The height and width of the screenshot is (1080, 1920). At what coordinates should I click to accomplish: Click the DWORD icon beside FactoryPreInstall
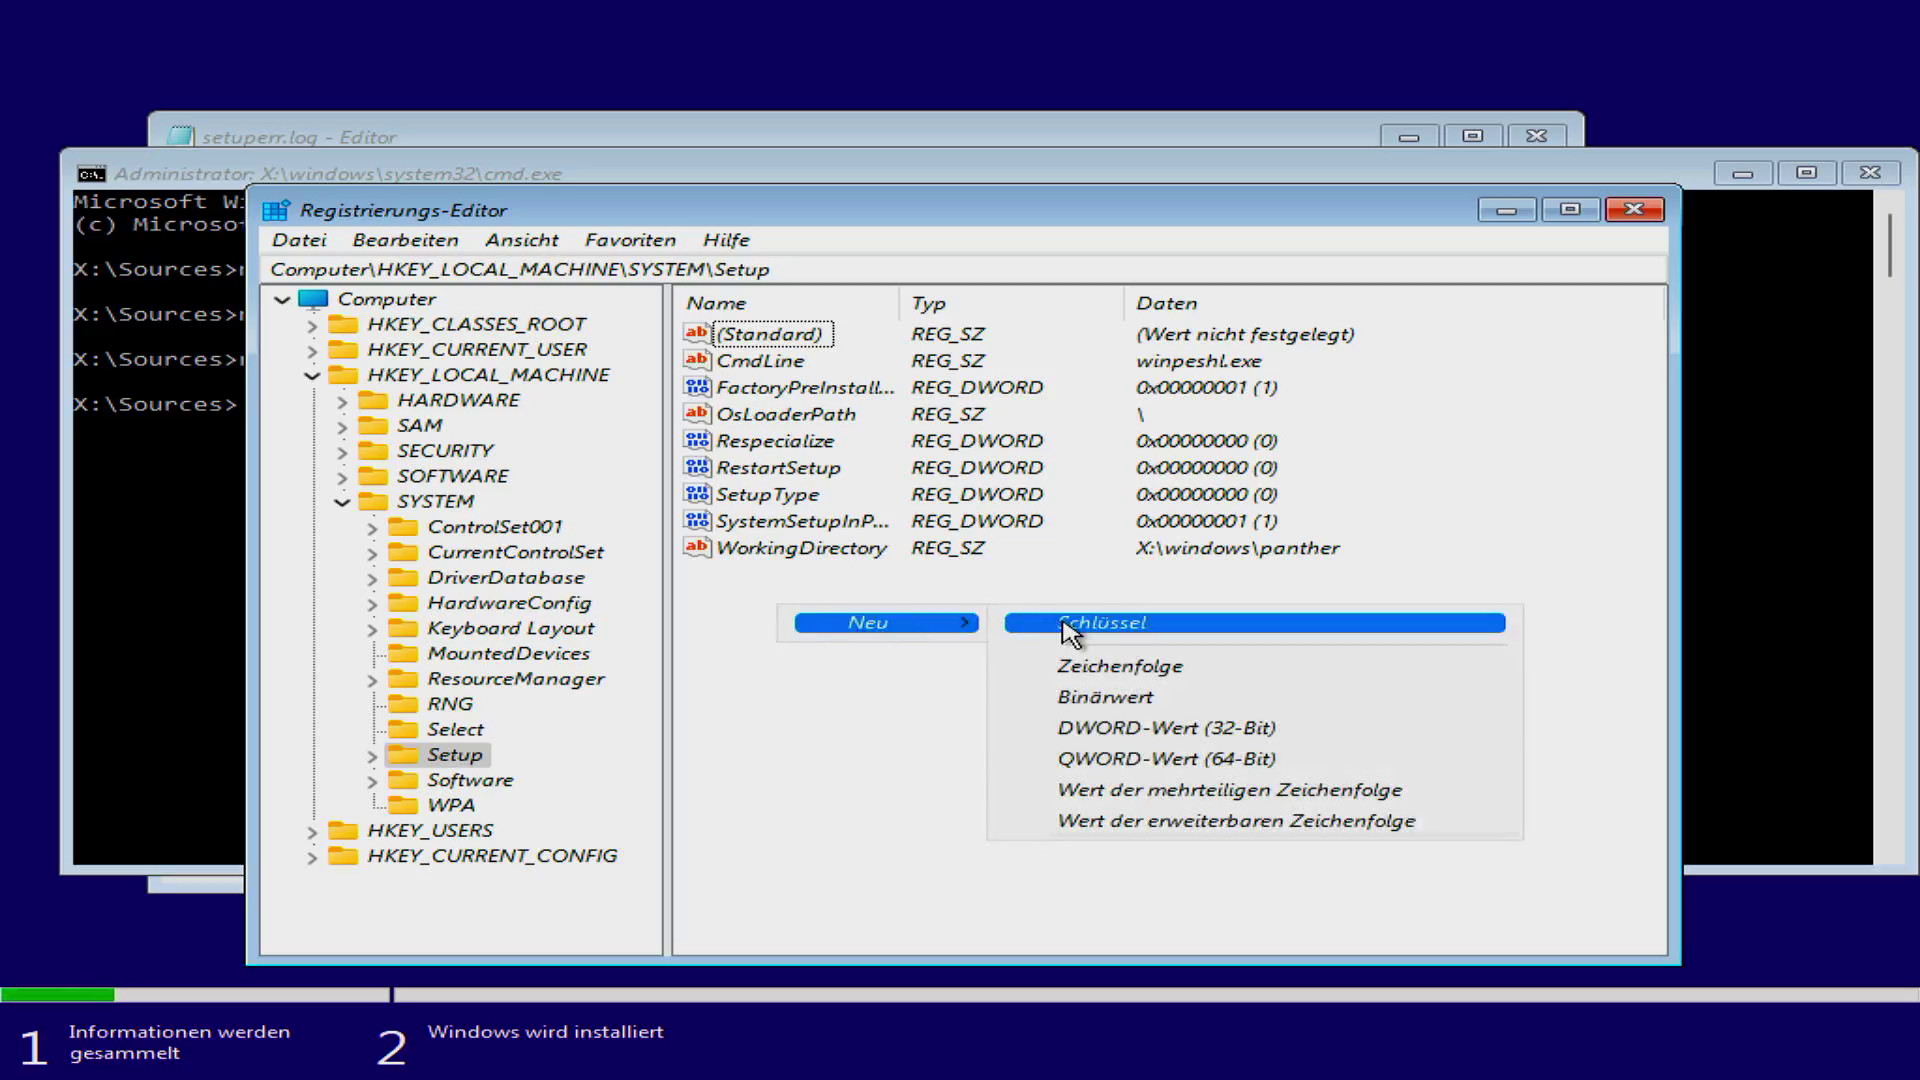click(x=697, y=387)
